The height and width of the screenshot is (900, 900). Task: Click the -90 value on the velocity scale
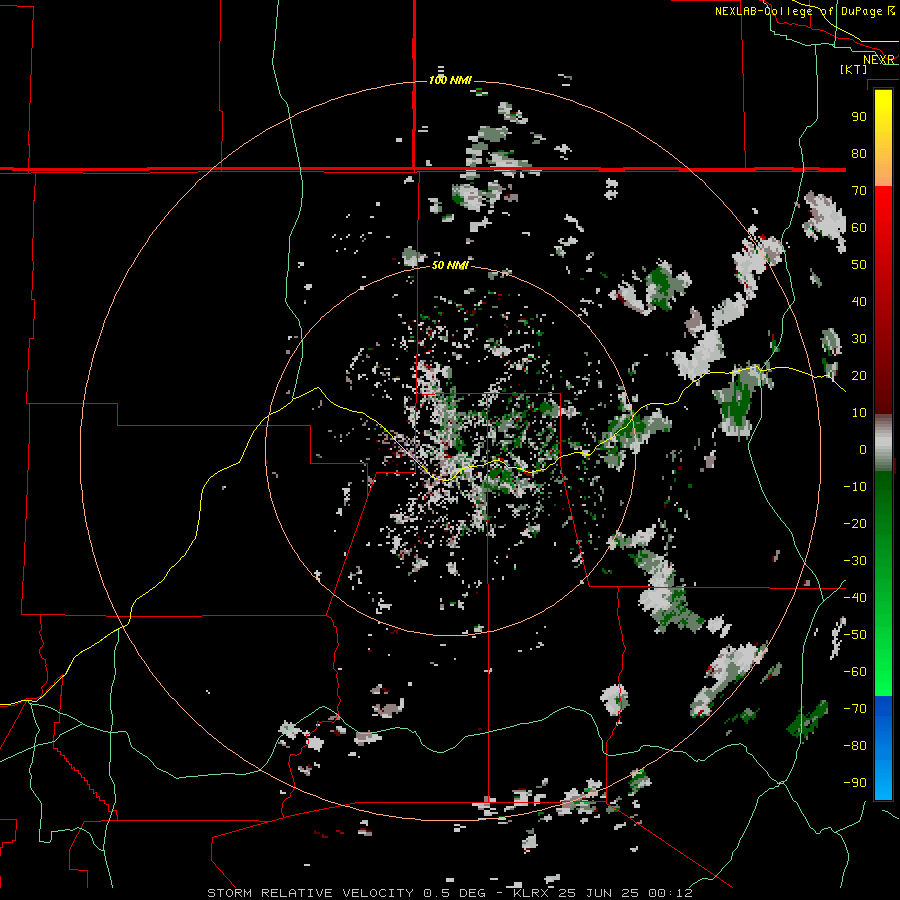tap(855, 783)
